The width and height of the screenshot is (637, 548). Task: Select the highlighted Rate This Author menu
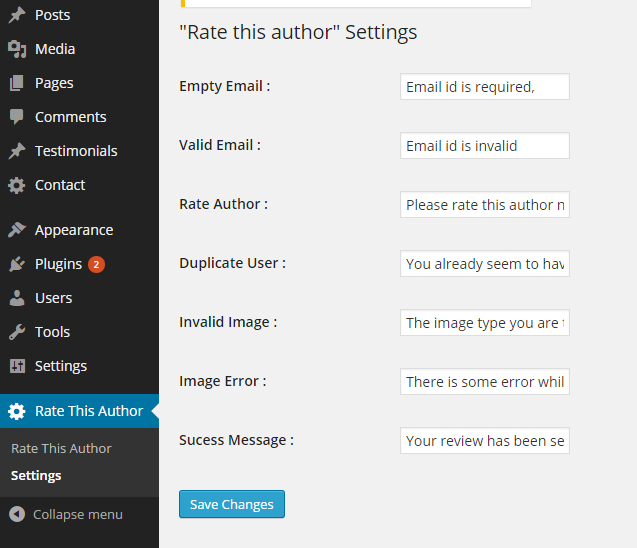(79, 411)
